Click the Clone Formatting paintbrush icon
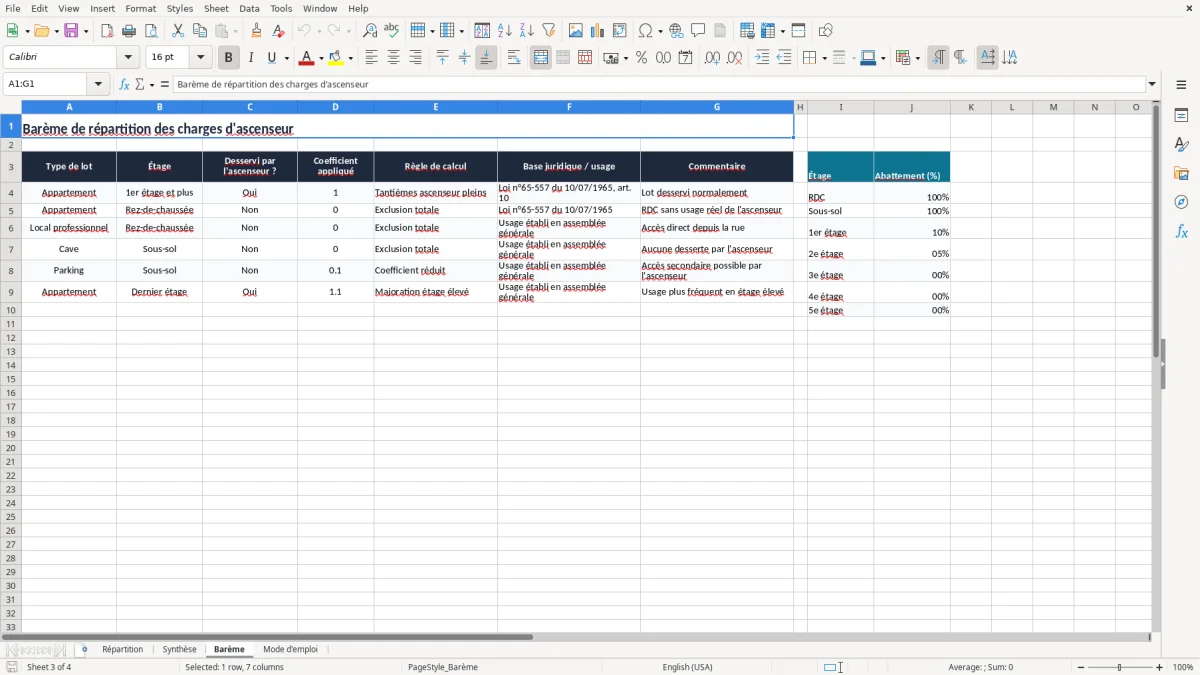 256,31
